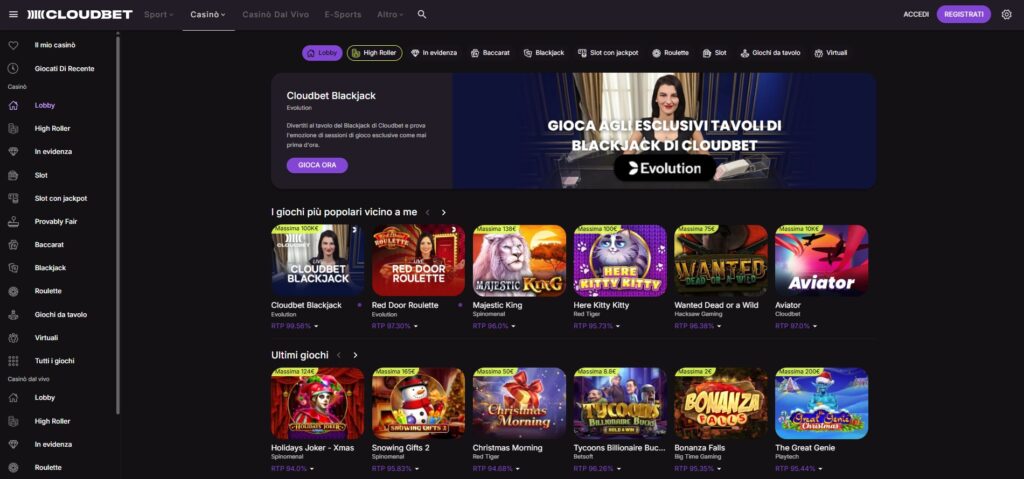The width and height of the screenshot is (1024, 479).
Task: Open The Great Genie thumbnail
Action: coord(822,403)
